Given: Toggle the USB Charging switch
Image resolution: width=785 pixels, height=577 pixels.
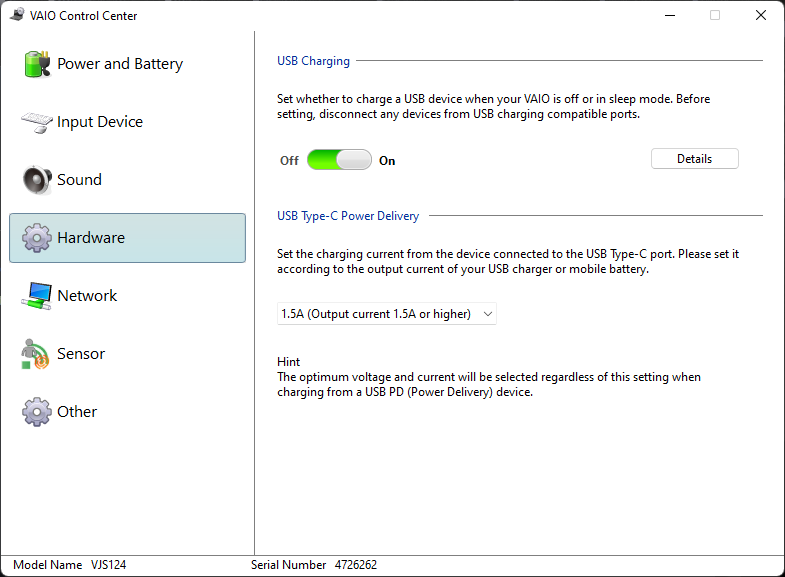Looking at the screenshot, I should (x=339, y=160).
